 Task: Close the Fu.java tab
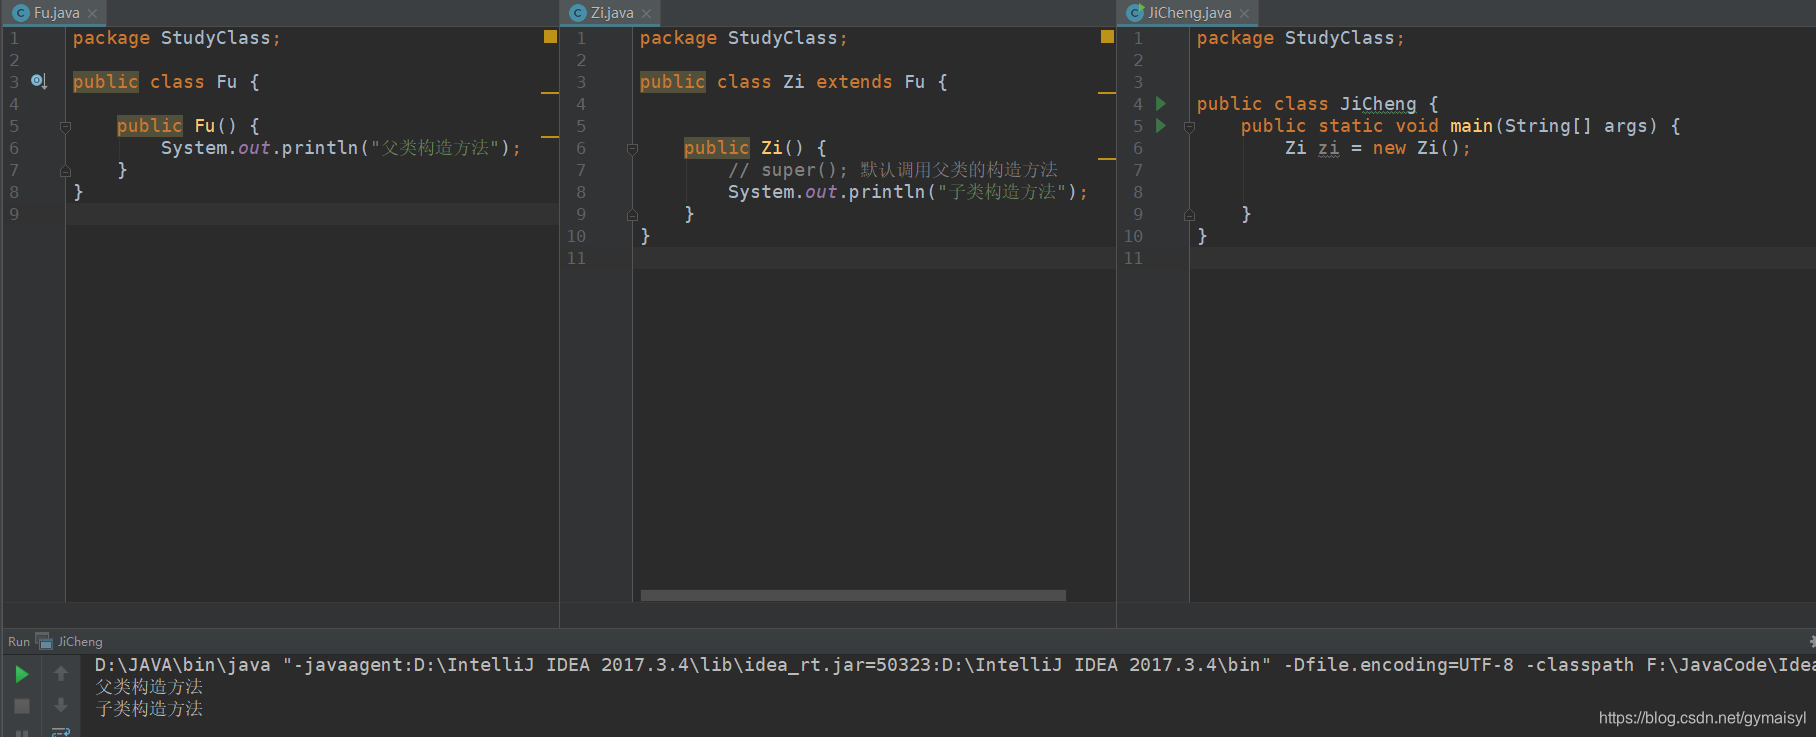[93, 14]
